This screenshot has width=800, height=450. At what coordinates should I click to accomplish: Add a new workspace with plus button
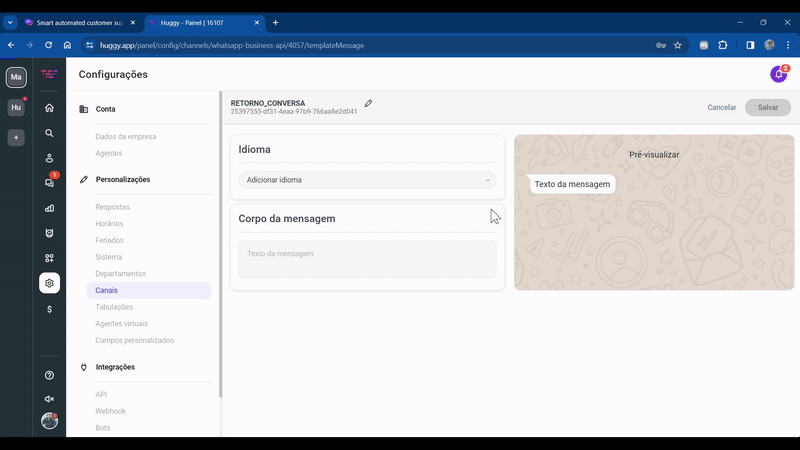click(x=16, y=138)
